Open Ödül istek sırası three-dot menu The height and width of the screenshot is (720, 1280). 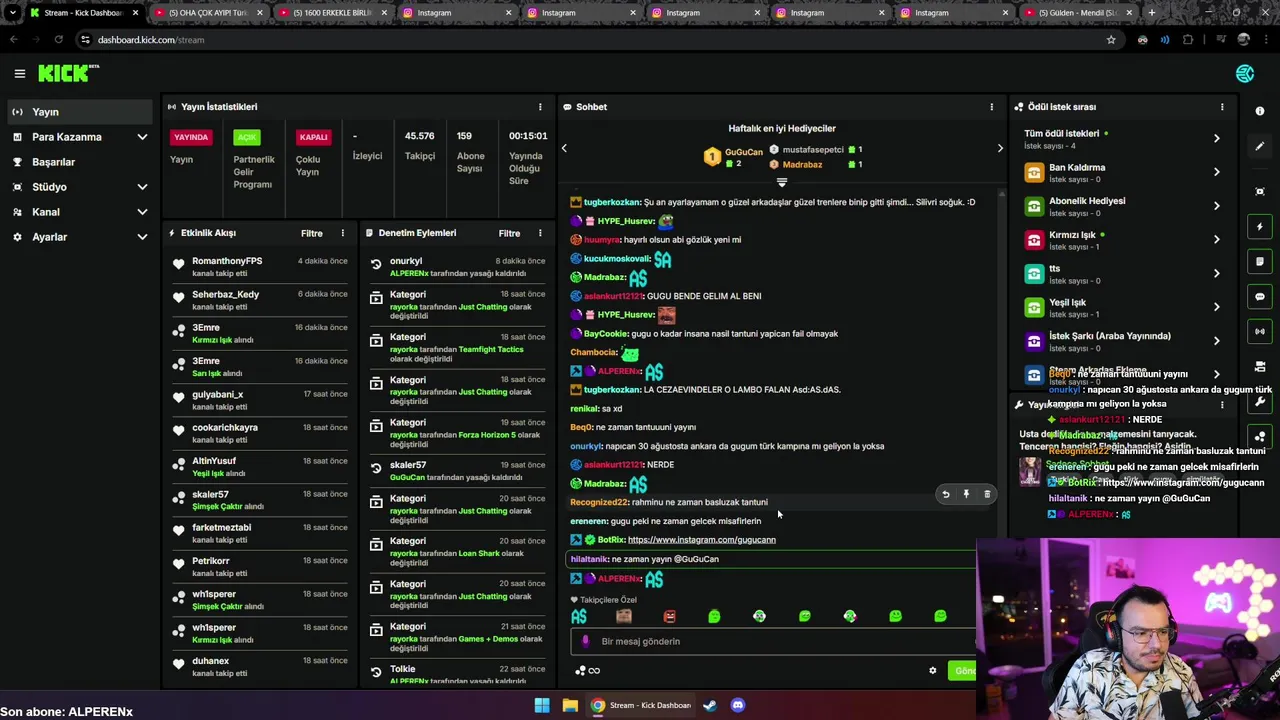[1222, 107]
